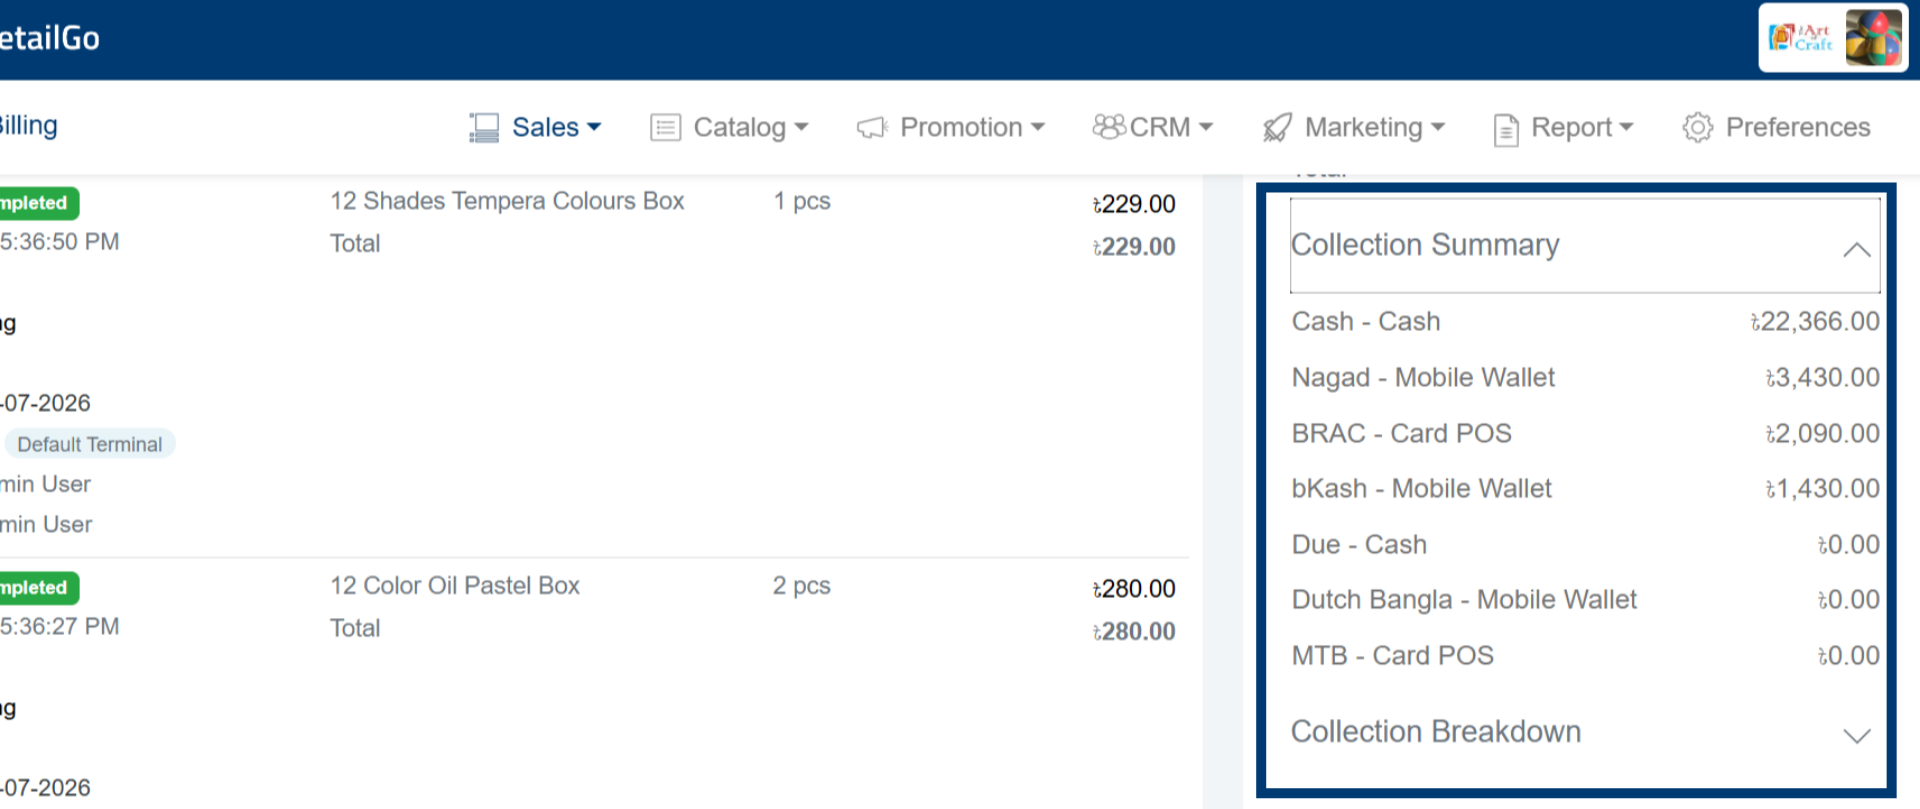This screenshot has width=1920, height=809.
Task: Click the CRM people icon
Action: click(1109, 126)
